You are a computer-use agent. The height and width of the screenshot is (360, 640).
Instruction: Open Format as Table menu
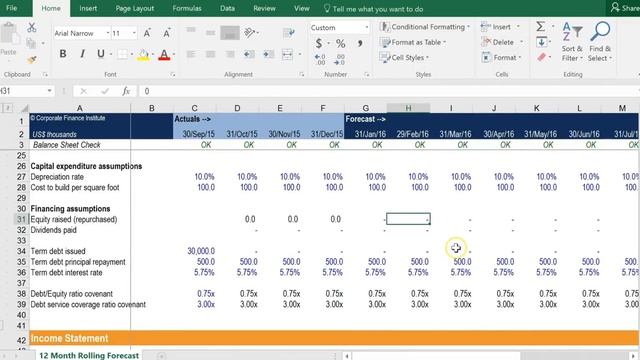[x=413, y=42]
